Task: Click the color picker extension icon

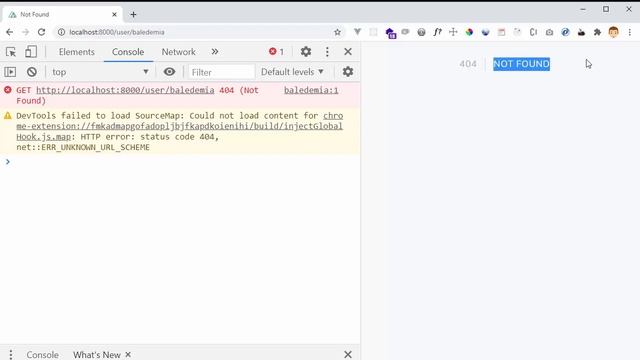Action: tap(469, 32)
